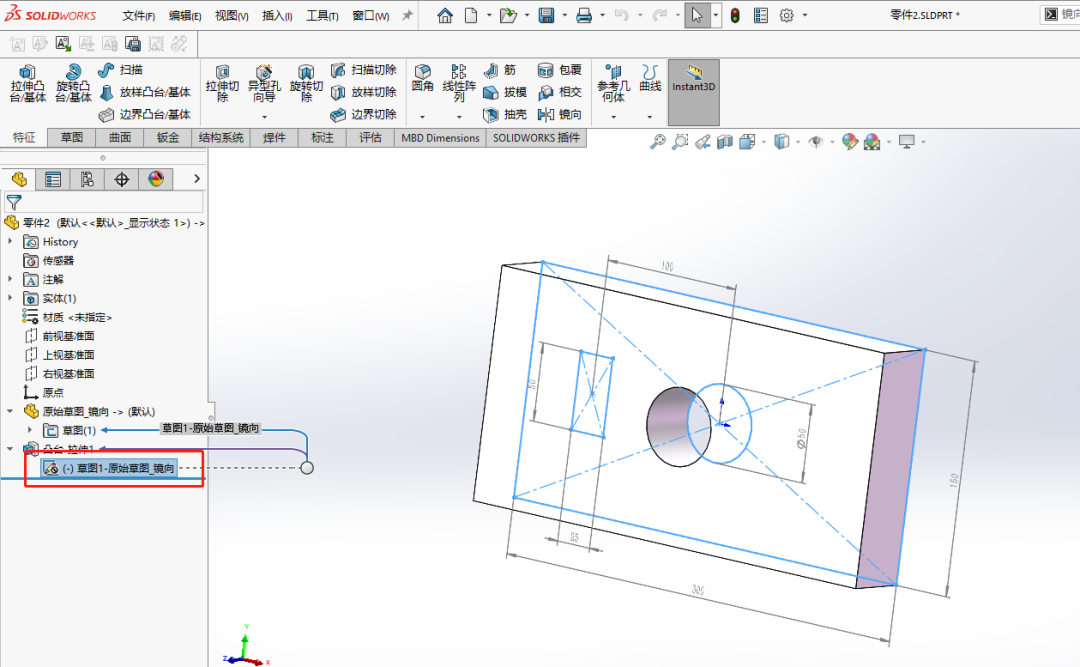The width and height of the screenshot is (1080, 667).
Task: Click the Rebuild traffic light icon
Action: pyautogui.click(x=735, y=15)
